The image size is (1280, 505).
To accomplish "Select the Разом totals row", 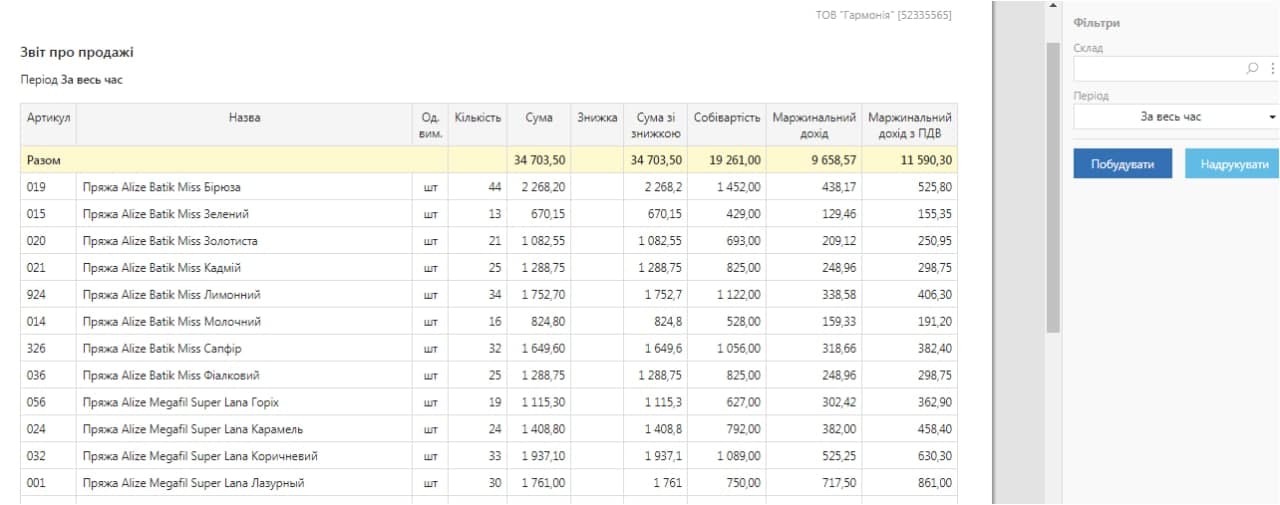I will 488,160.
